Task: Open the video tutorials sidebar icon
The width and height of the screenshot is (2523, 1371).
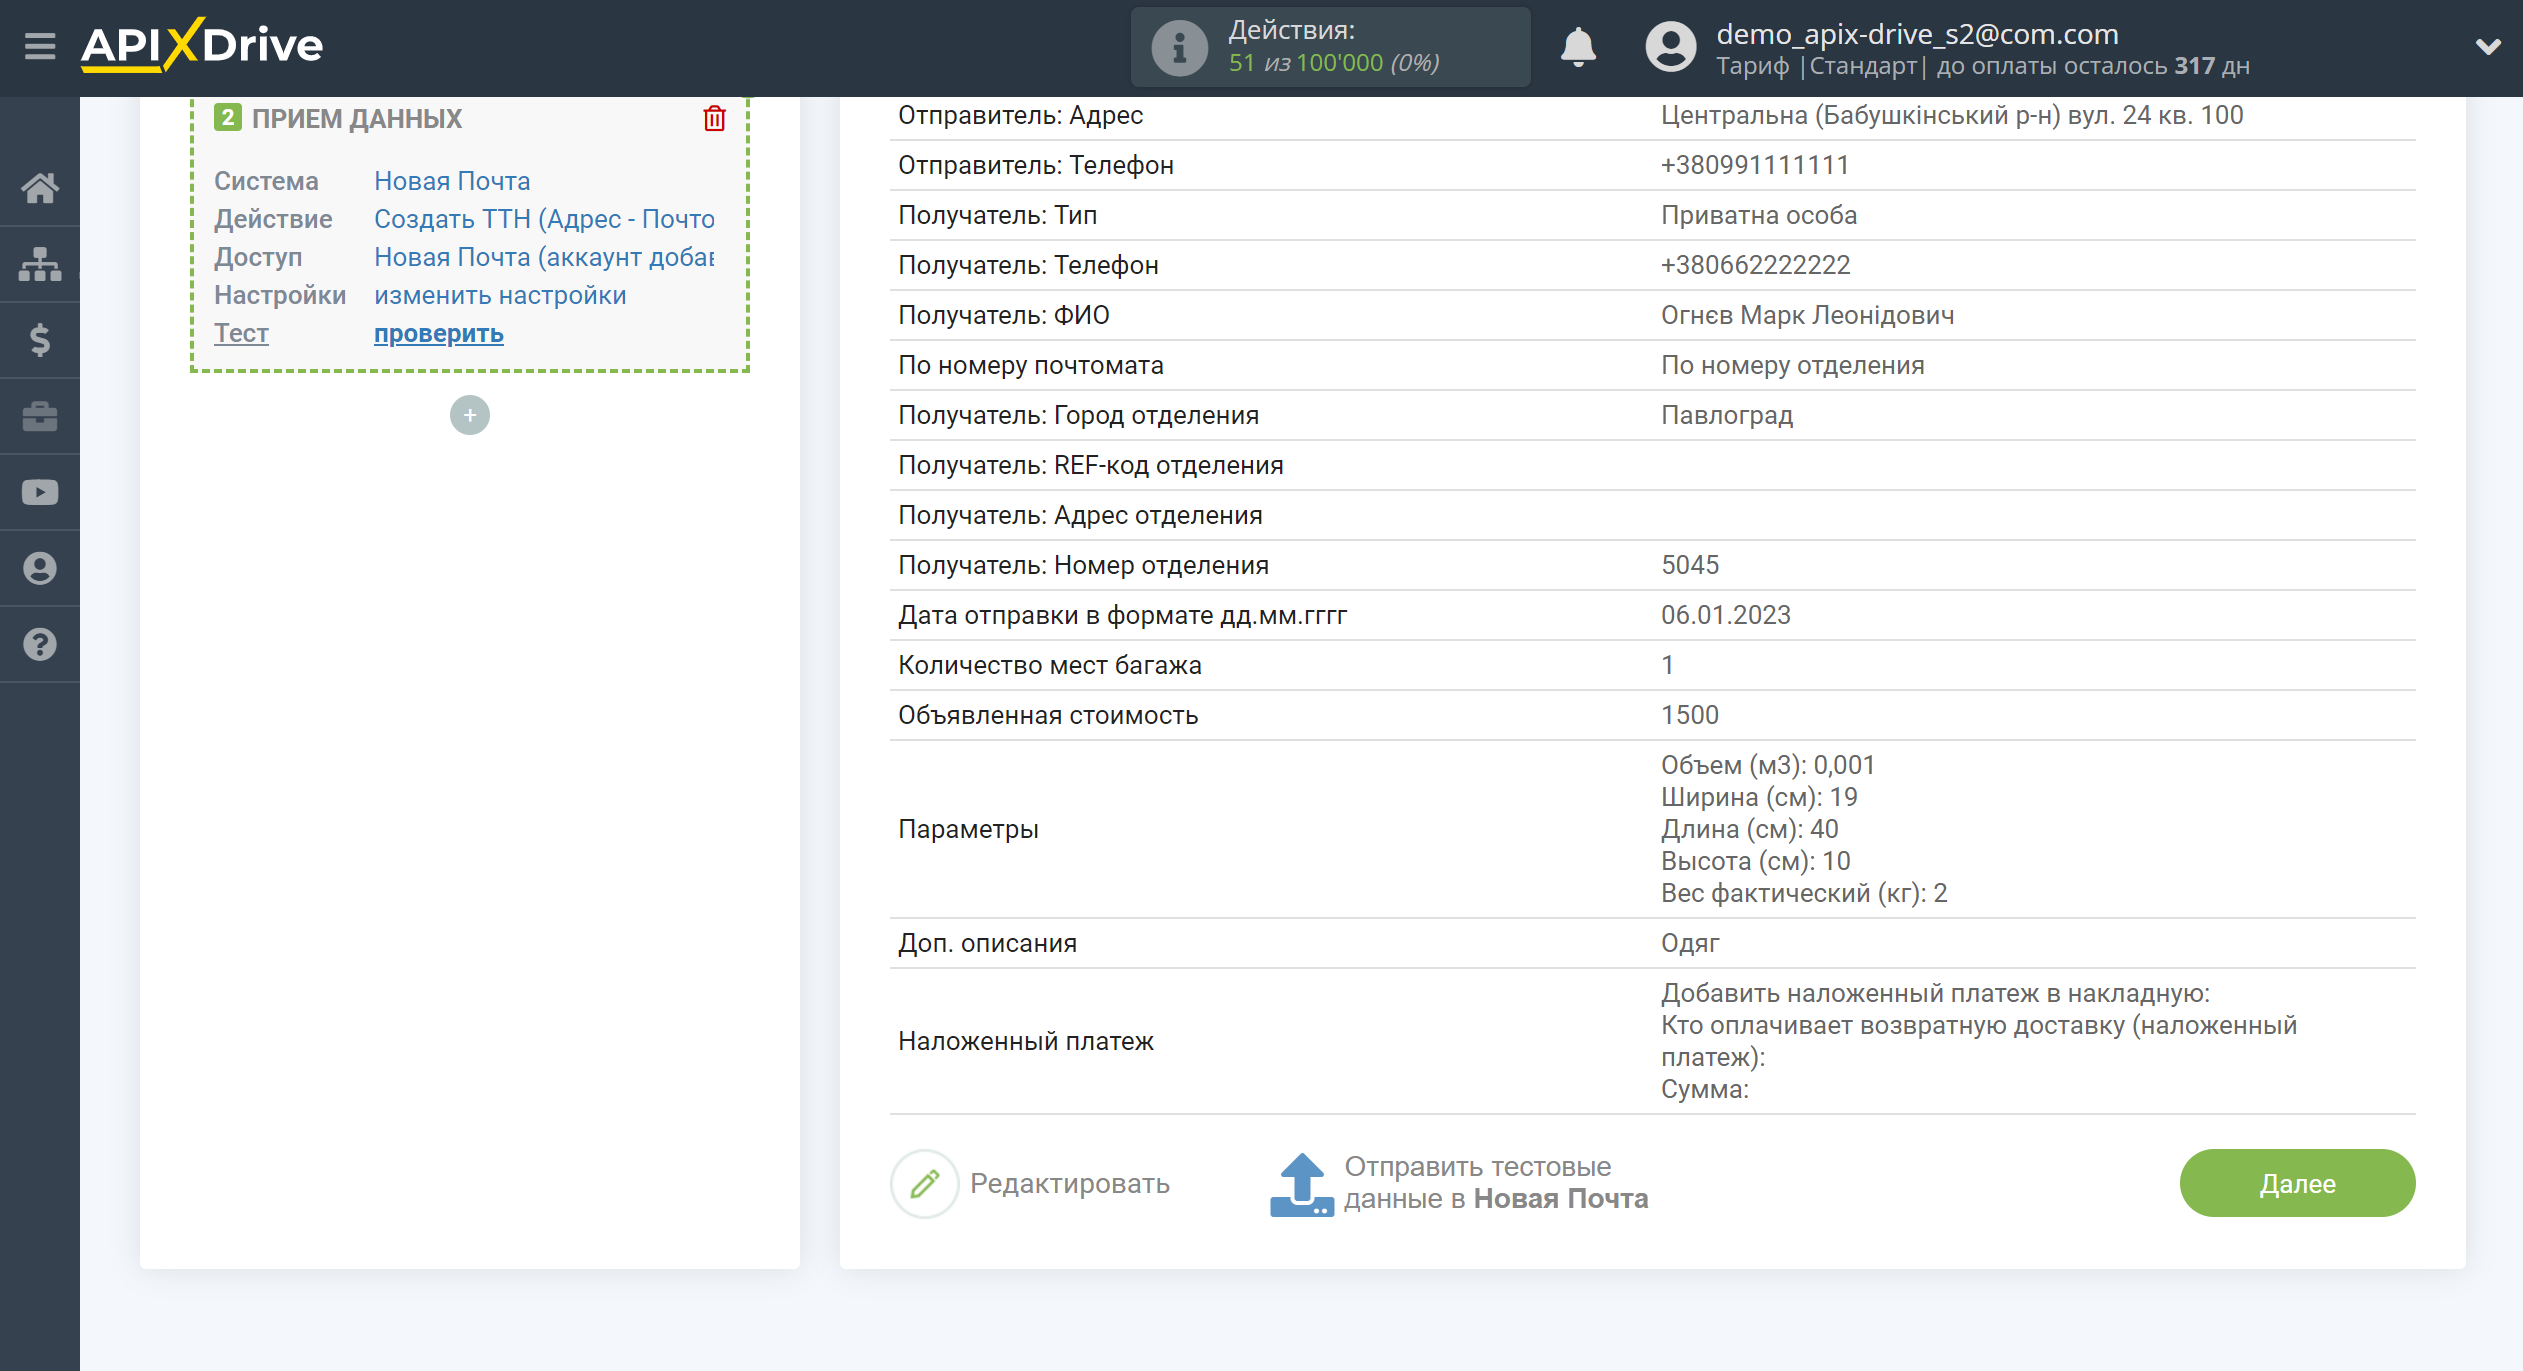Action: [40, 492]
